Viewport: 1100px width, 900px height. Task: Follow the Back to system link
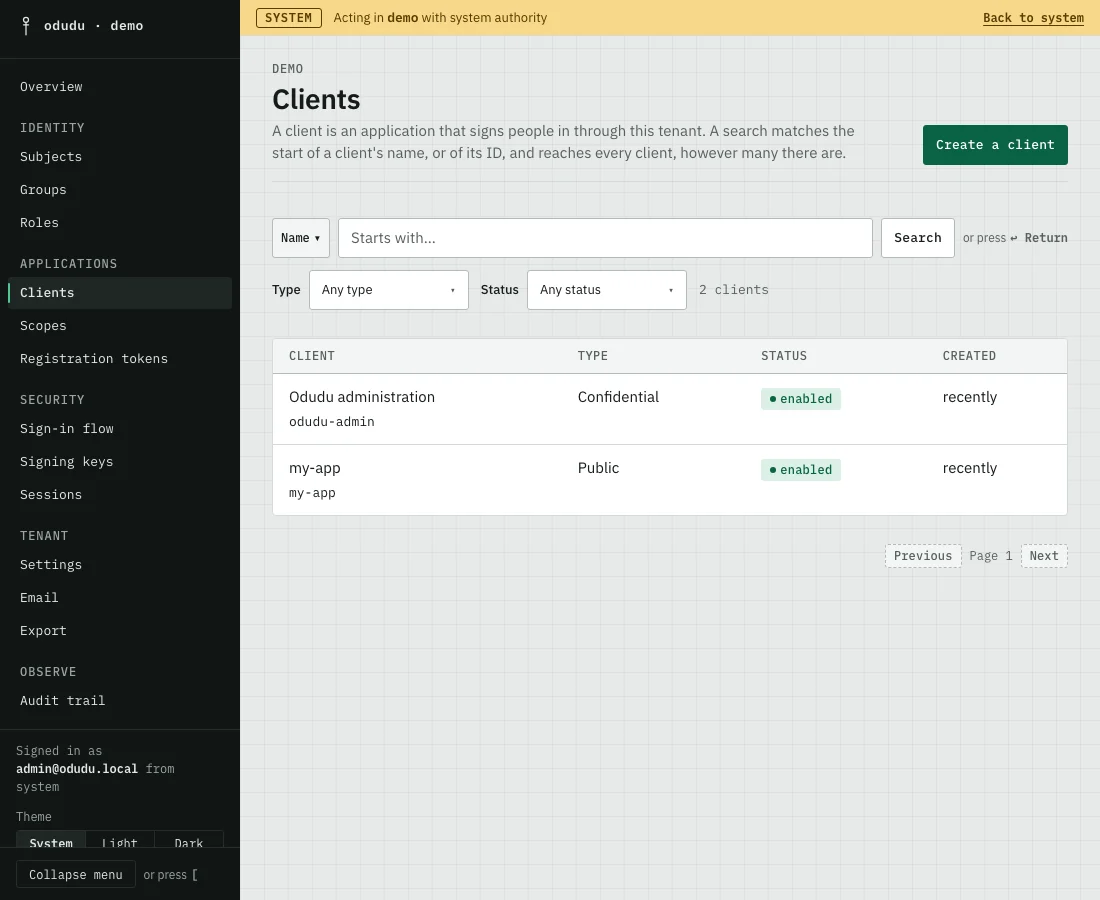click(x=1033, y=18)
